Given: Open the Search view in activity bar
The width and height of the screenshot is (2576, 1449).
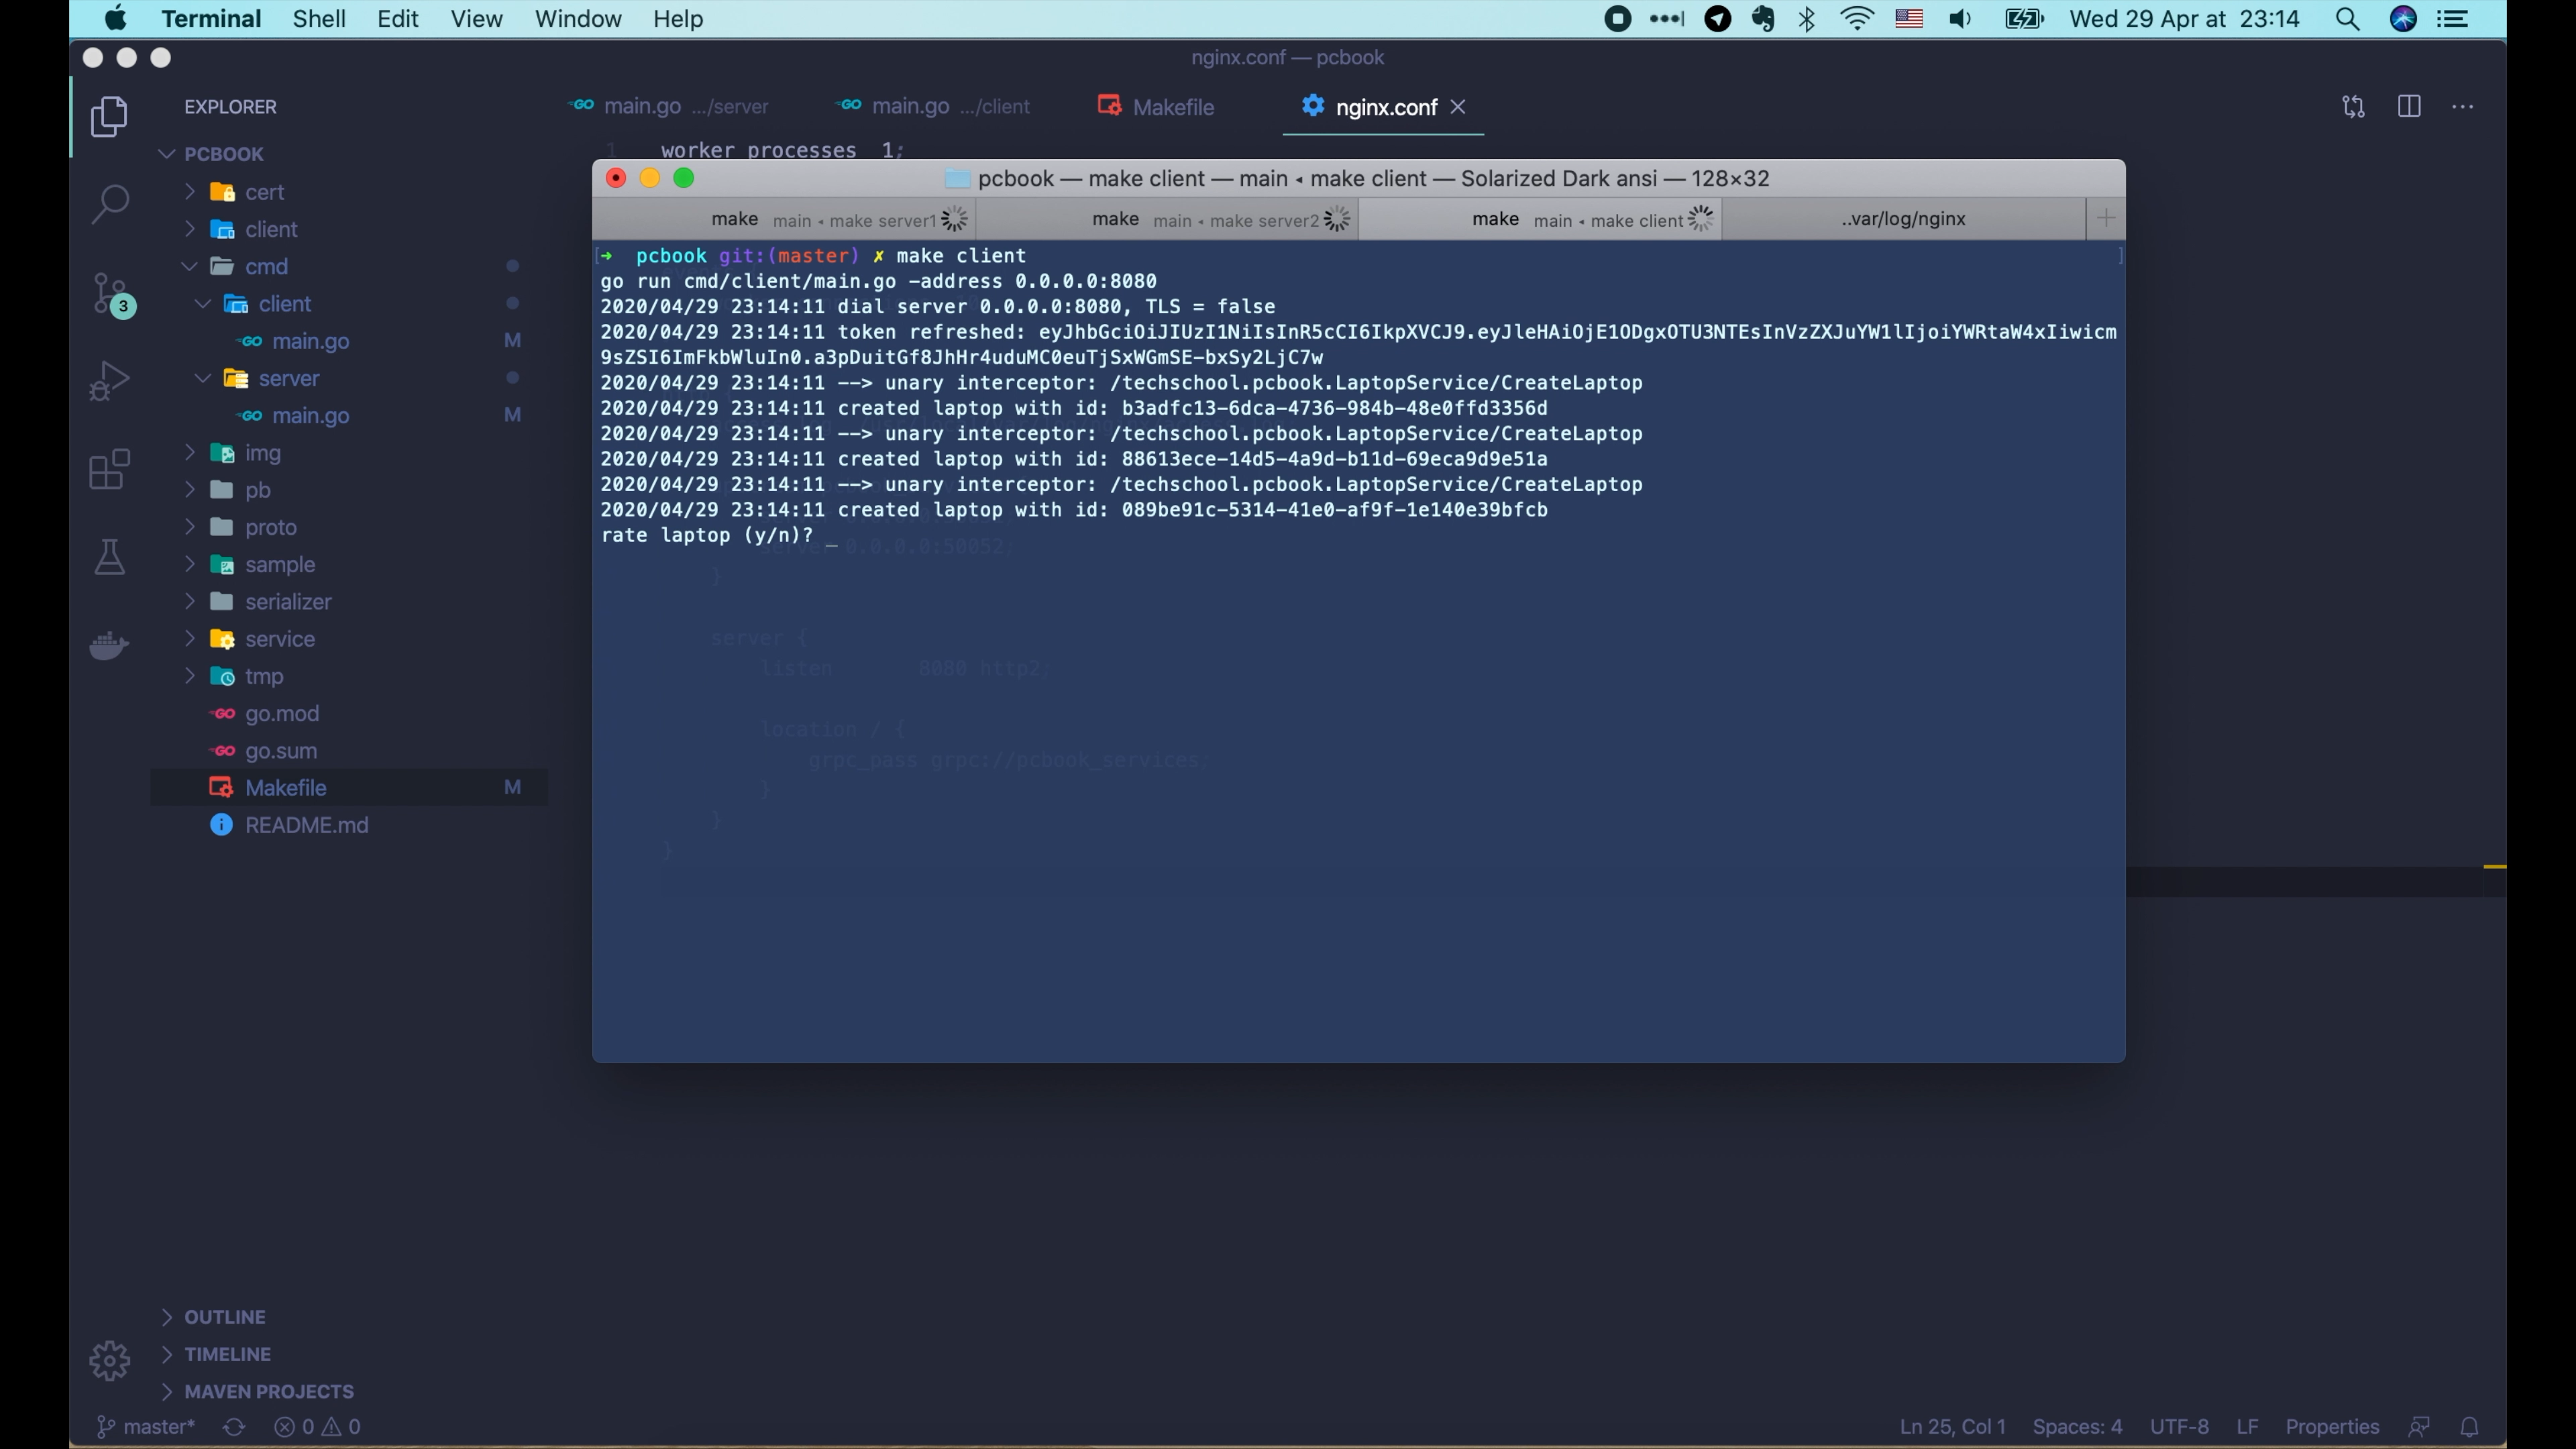Looking at the screenshot, I should pyautogui.click(x=109, y=203).
